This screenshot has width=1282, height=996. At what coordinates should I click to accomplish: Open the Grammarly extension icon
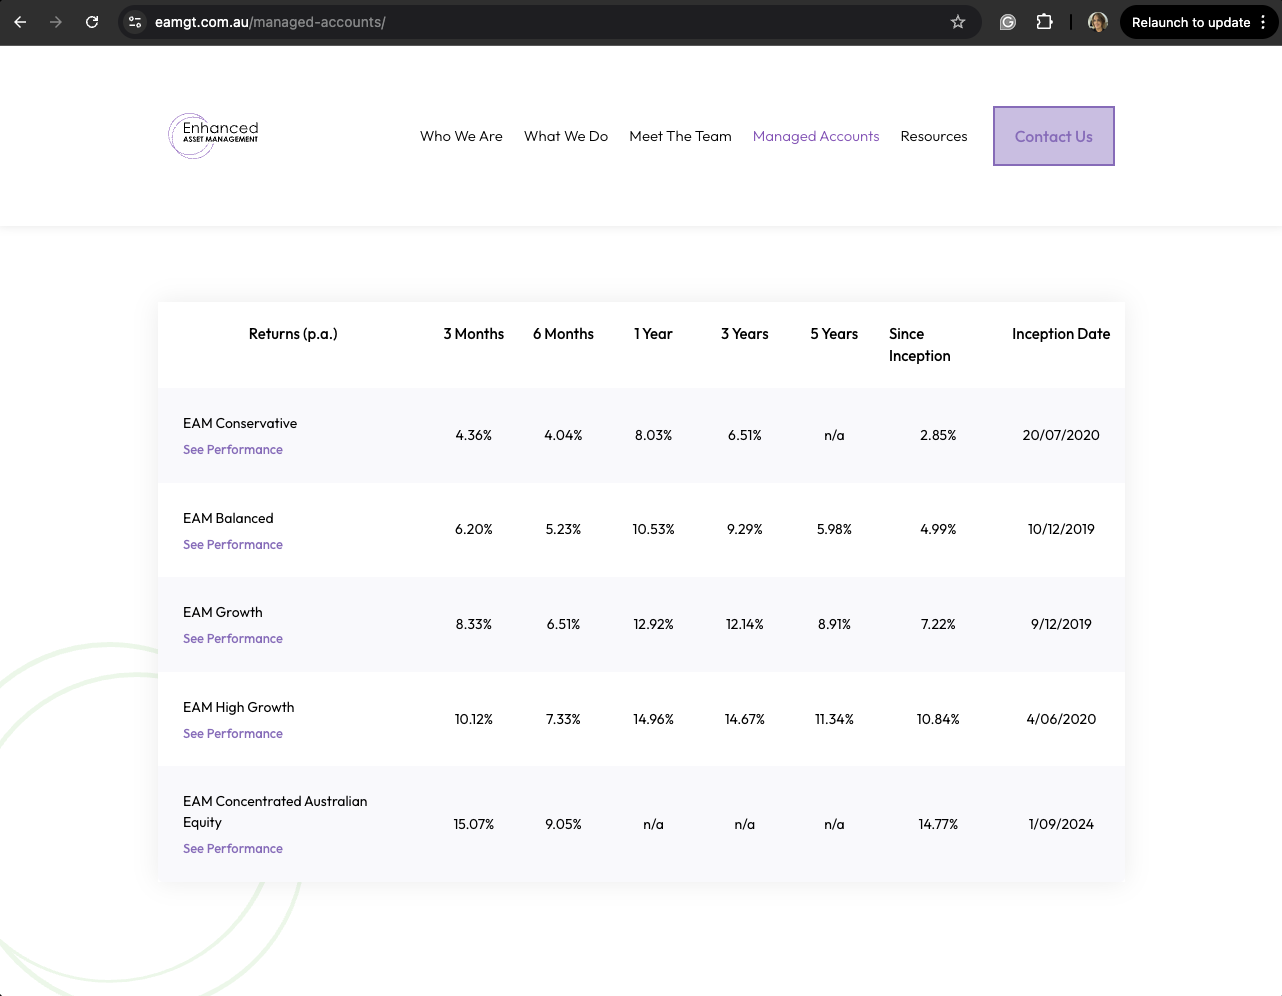pos(1008,22)
